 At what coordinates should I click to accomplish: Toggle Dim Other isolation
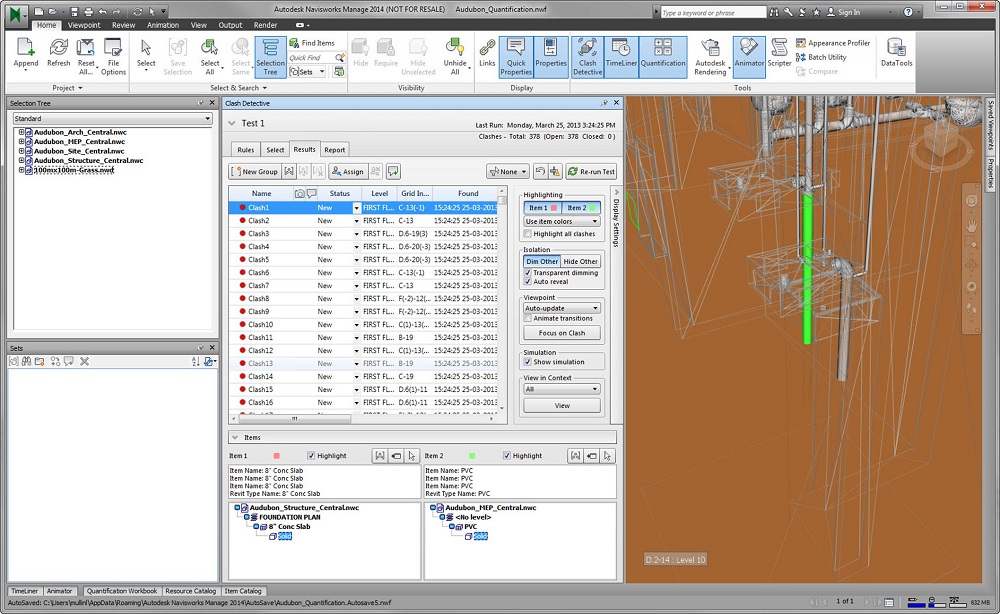[x=542, y=261]
